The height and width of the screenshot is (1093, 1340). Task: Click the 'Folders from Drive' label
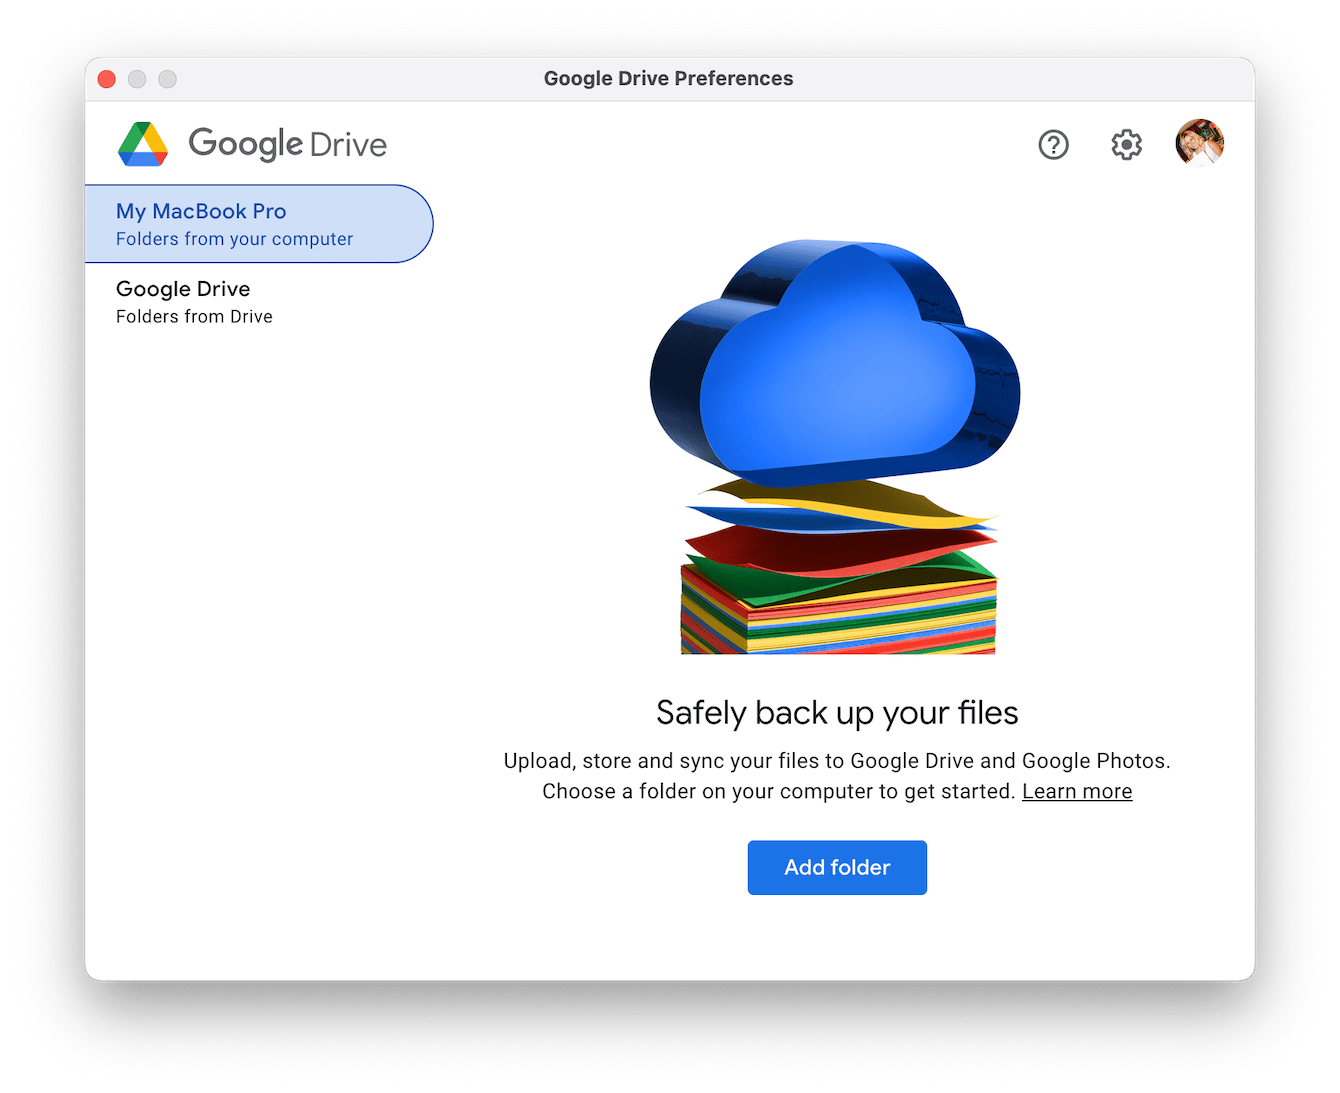pos(194,316)
